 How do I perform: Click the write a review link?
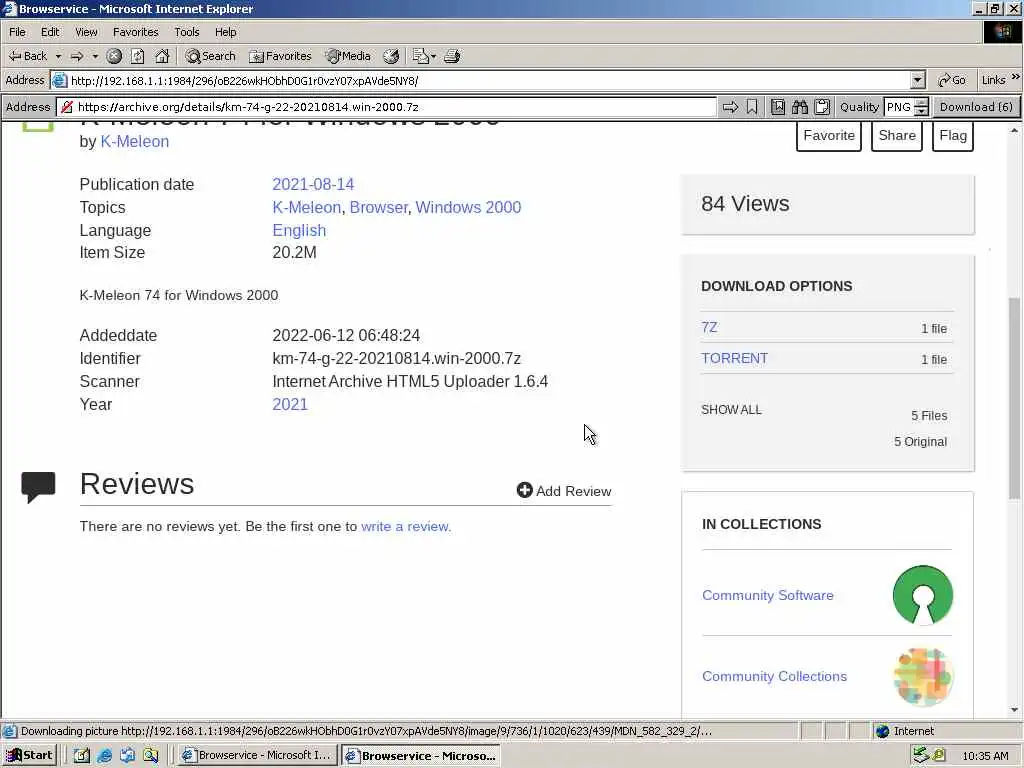click(406, 526)
